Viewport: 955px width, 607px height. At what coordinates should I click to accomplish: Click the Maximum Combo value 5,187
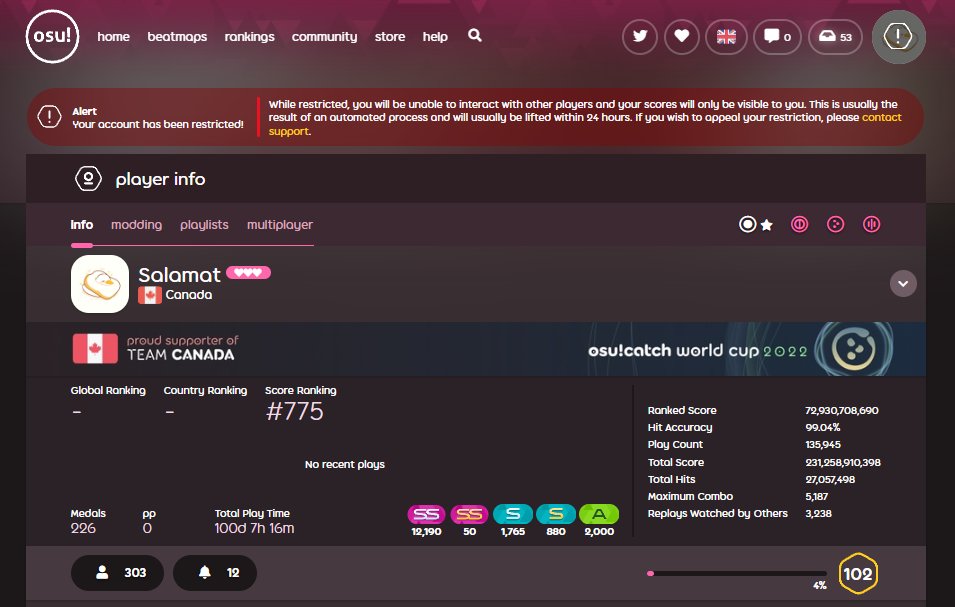point(816,496)
